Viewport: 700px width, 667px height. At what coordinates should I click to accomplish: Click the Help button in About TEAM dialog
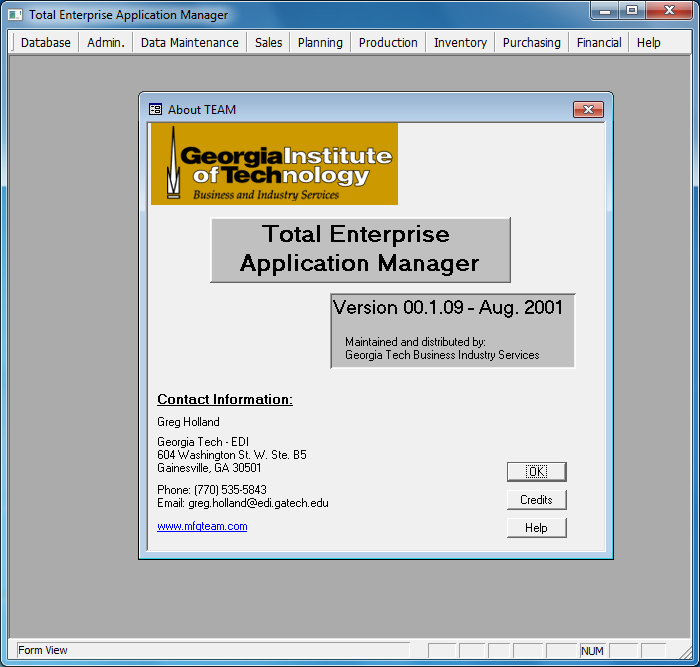point(537,528)
